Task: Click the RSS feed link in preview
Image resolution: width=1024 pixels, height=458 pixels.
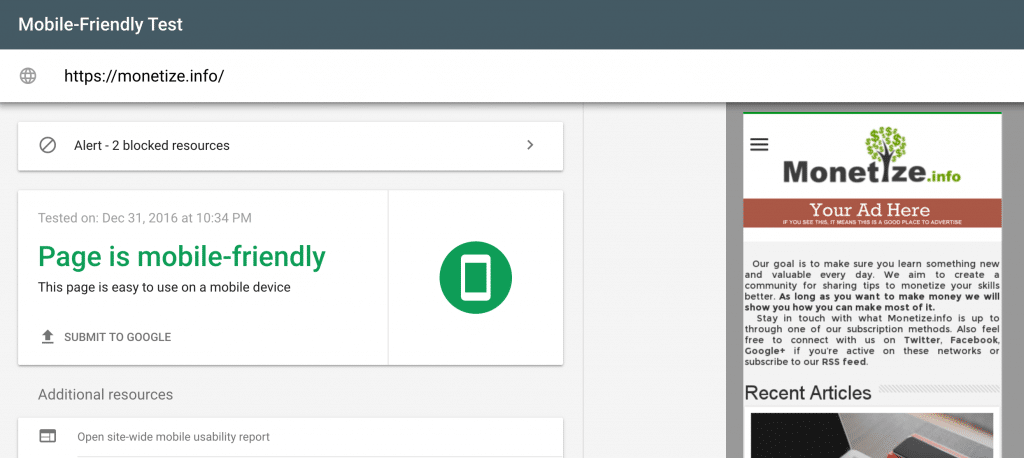Action: click(843, 361)
